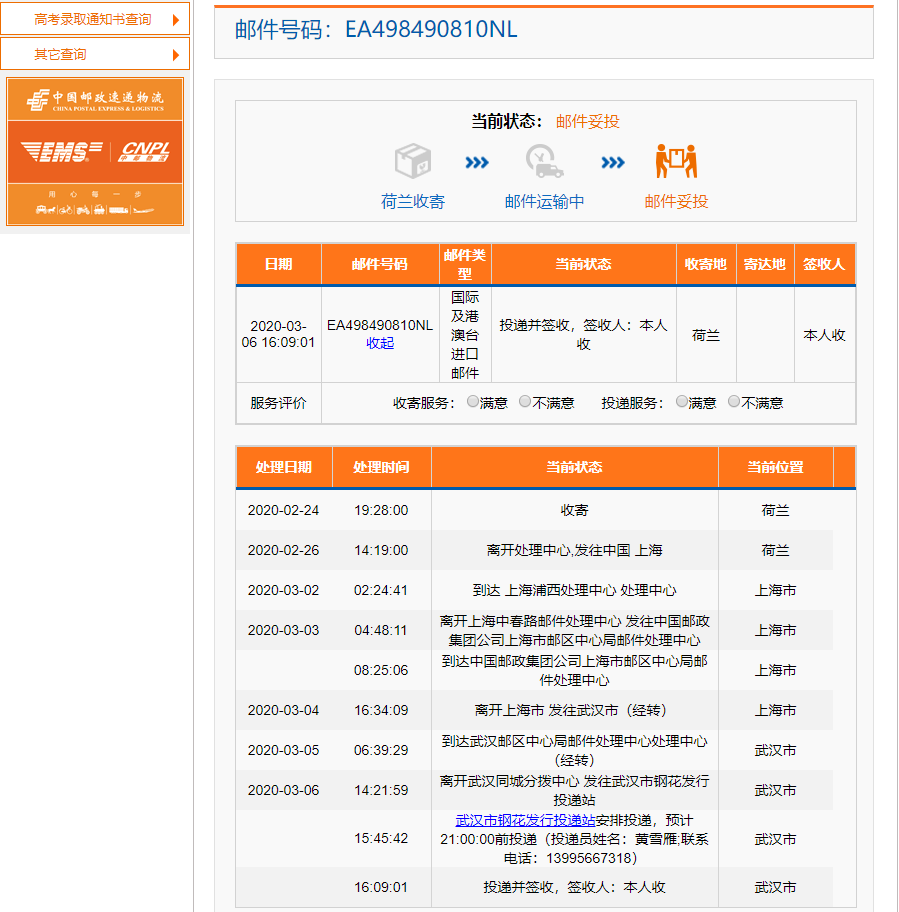Click the 2020-03-06 16:09:01 date cell
The width and height of the screenshot is (899, 912).
(278, 334)
